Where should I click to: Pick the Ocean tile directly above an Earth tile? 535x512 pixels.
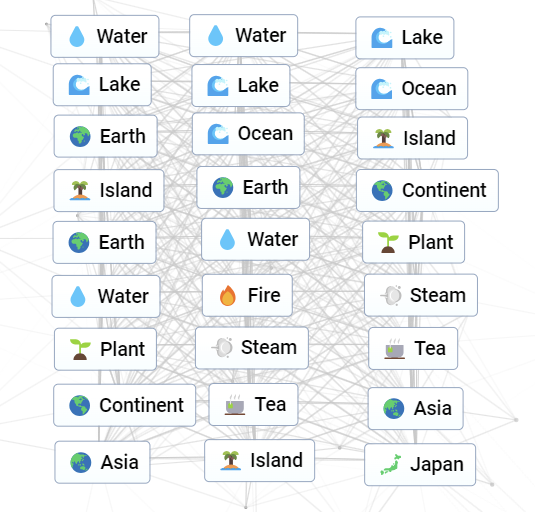[x=248, y=134]
